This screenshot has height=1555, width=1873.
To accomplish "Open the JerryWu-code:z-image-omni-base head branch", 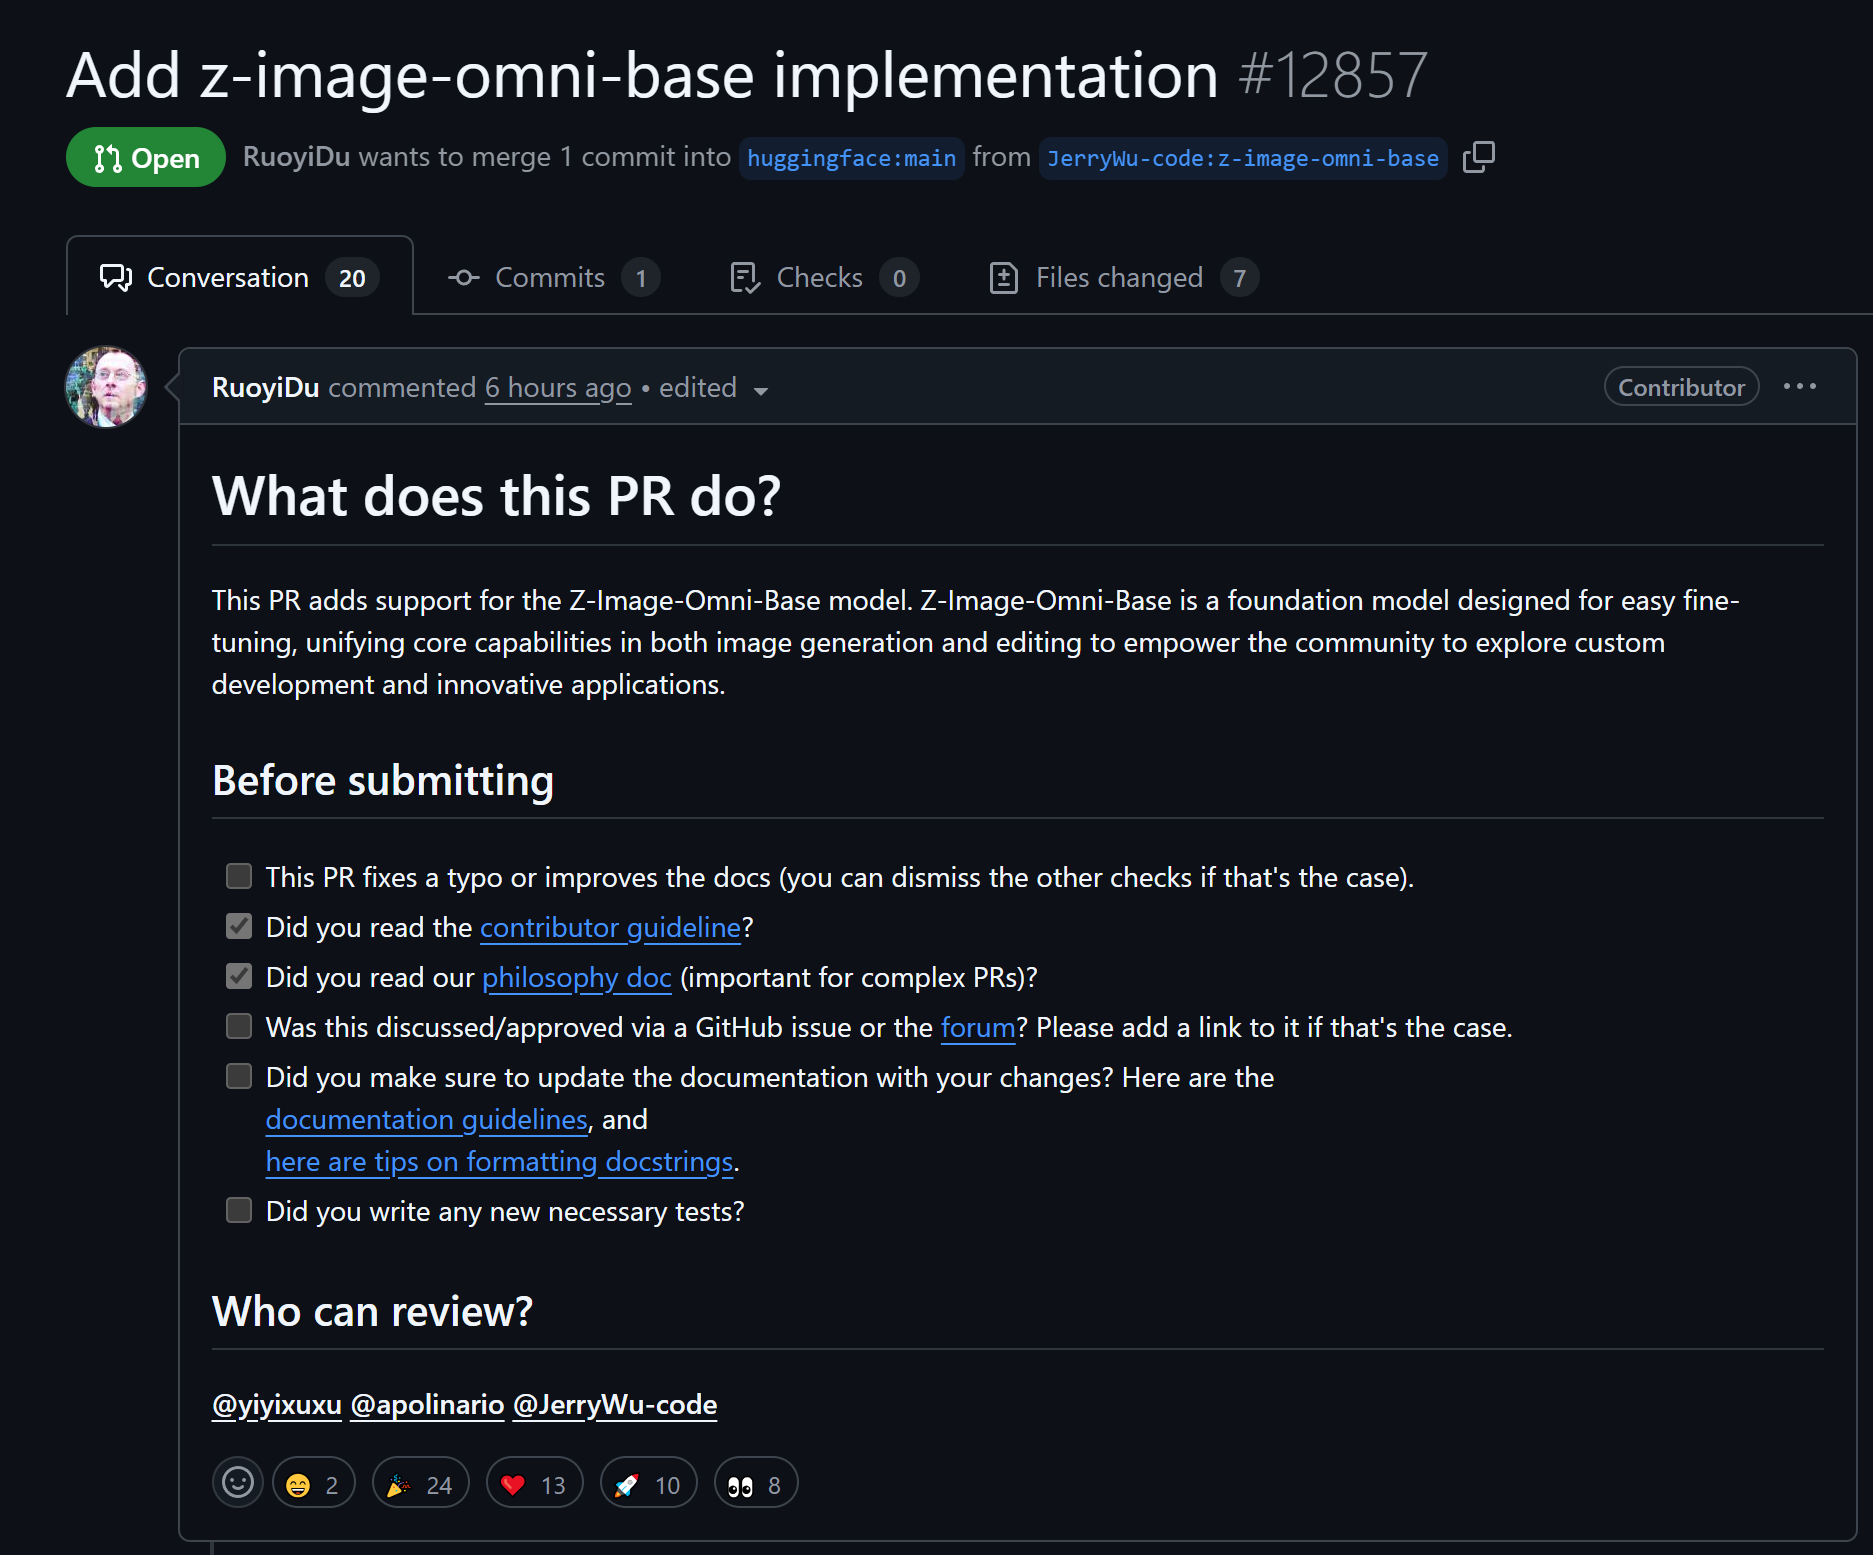I will pos(1243,158).
